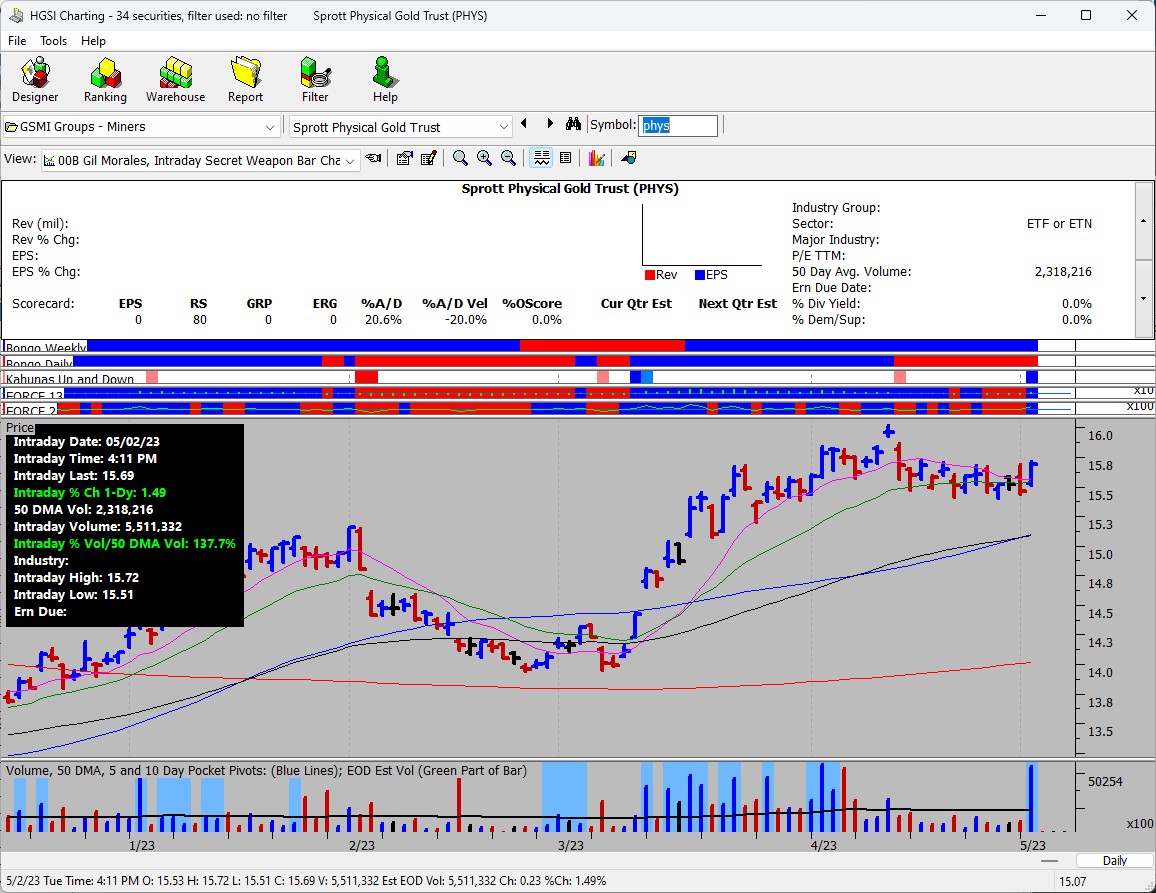Toggle the chart display mode icon

pos(542,158)
